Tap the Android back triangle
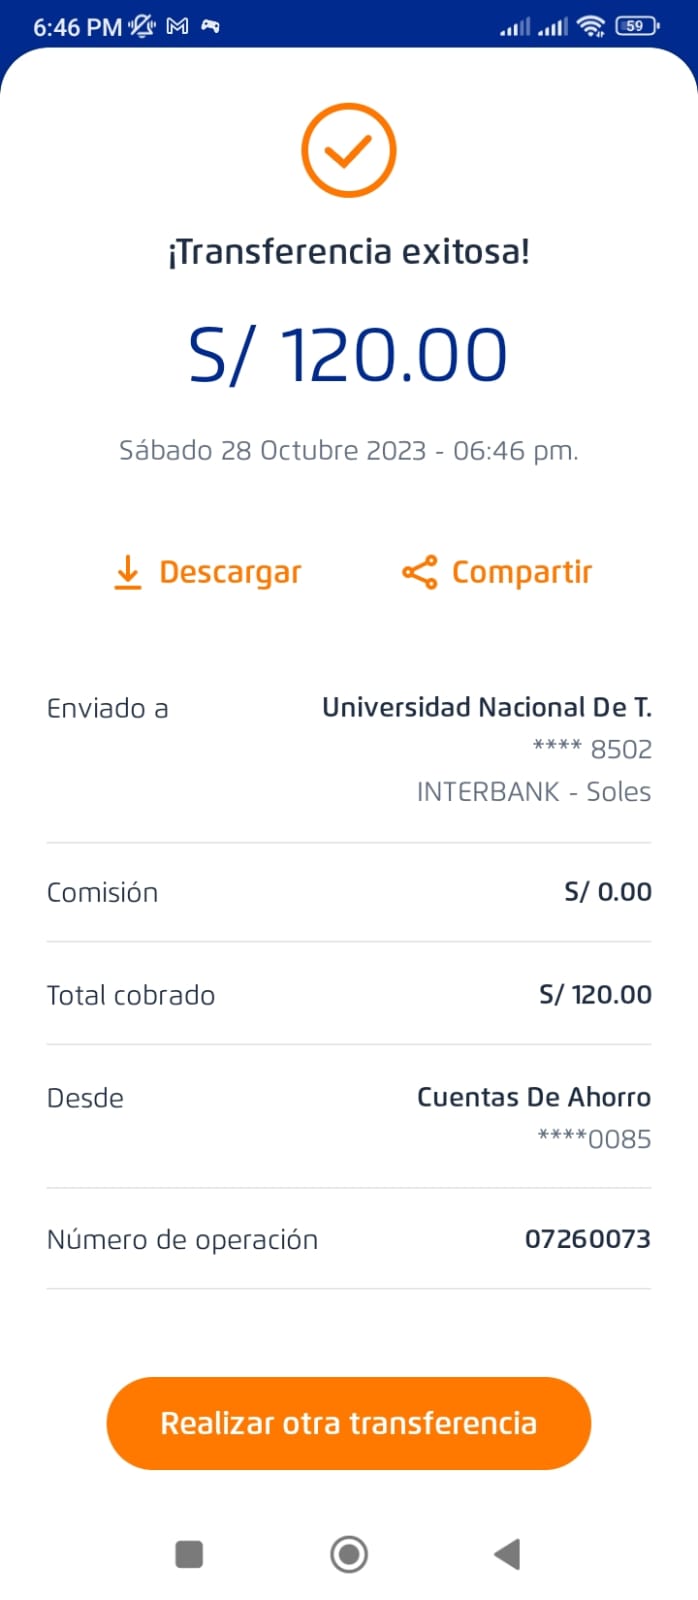Viewport: 698px width, 1600px height. 508,1554
